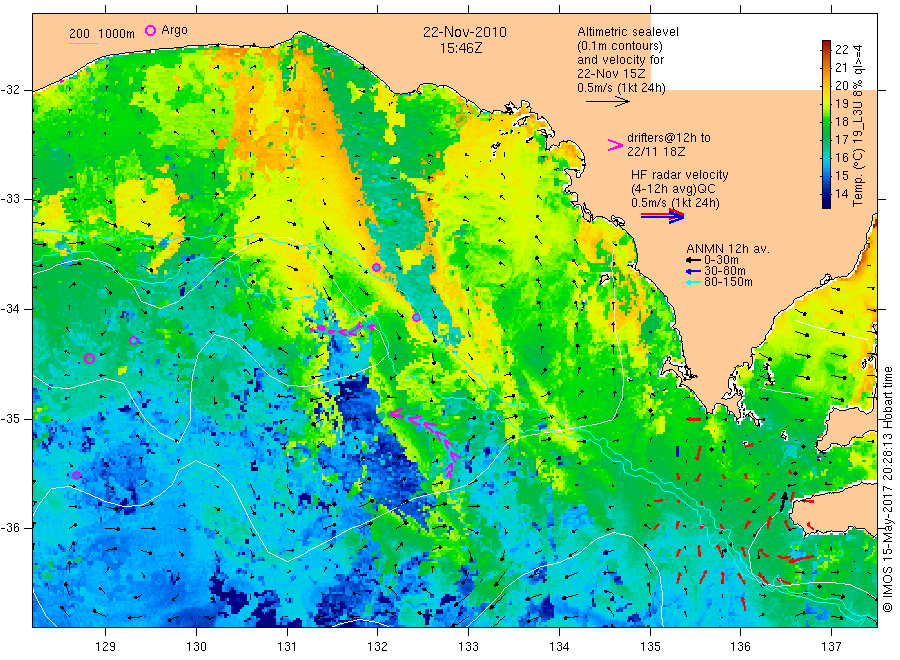Click the magenta Argo circle in the legend
This screenshot has width=900, height=660.
click(x=150, y=30)
